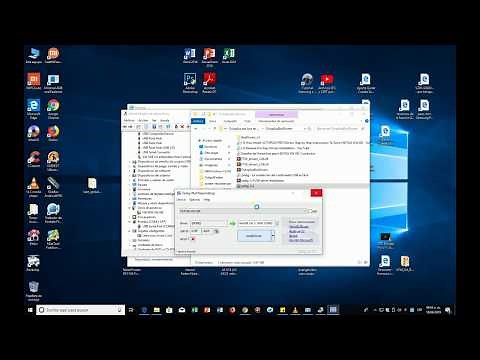The image size is (480, 360).
Task: Open the Firefox desktop shortcut
Action: 53,133
